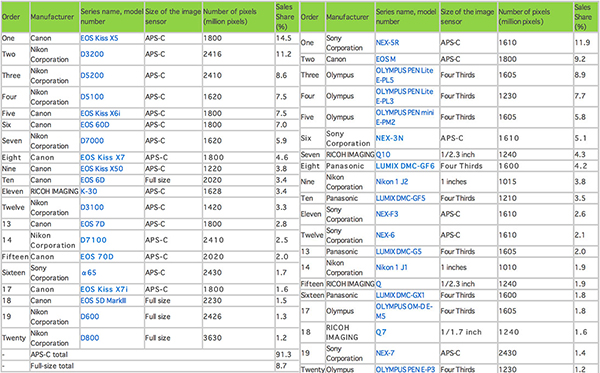Open the Canon EOS M link

pyautogui.click(x=385, y=59)
